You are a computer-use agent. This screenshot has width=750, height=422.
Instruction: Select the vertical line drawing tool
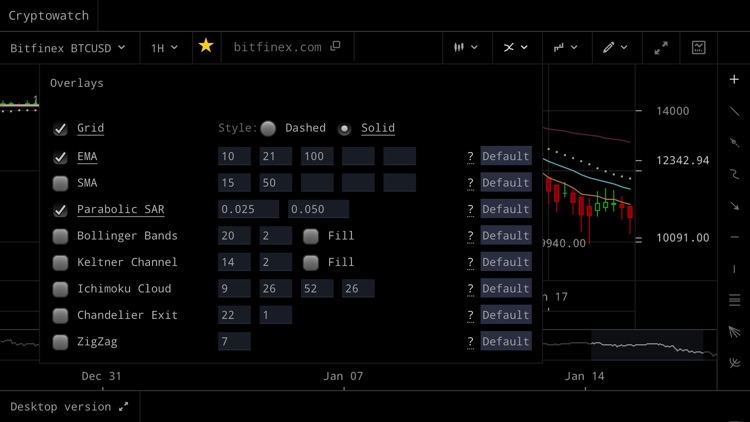tap(734, 269)
